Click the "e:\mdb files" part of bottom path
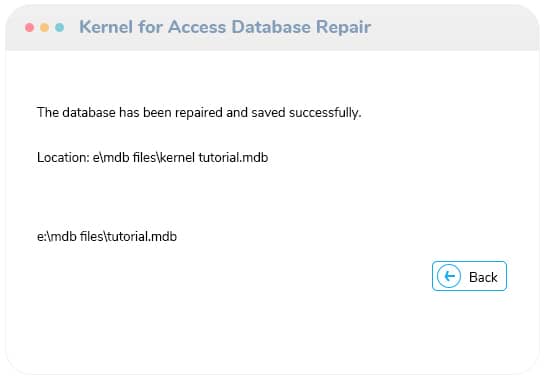Screen dimensions: 545x380 [x=70, y=237]
